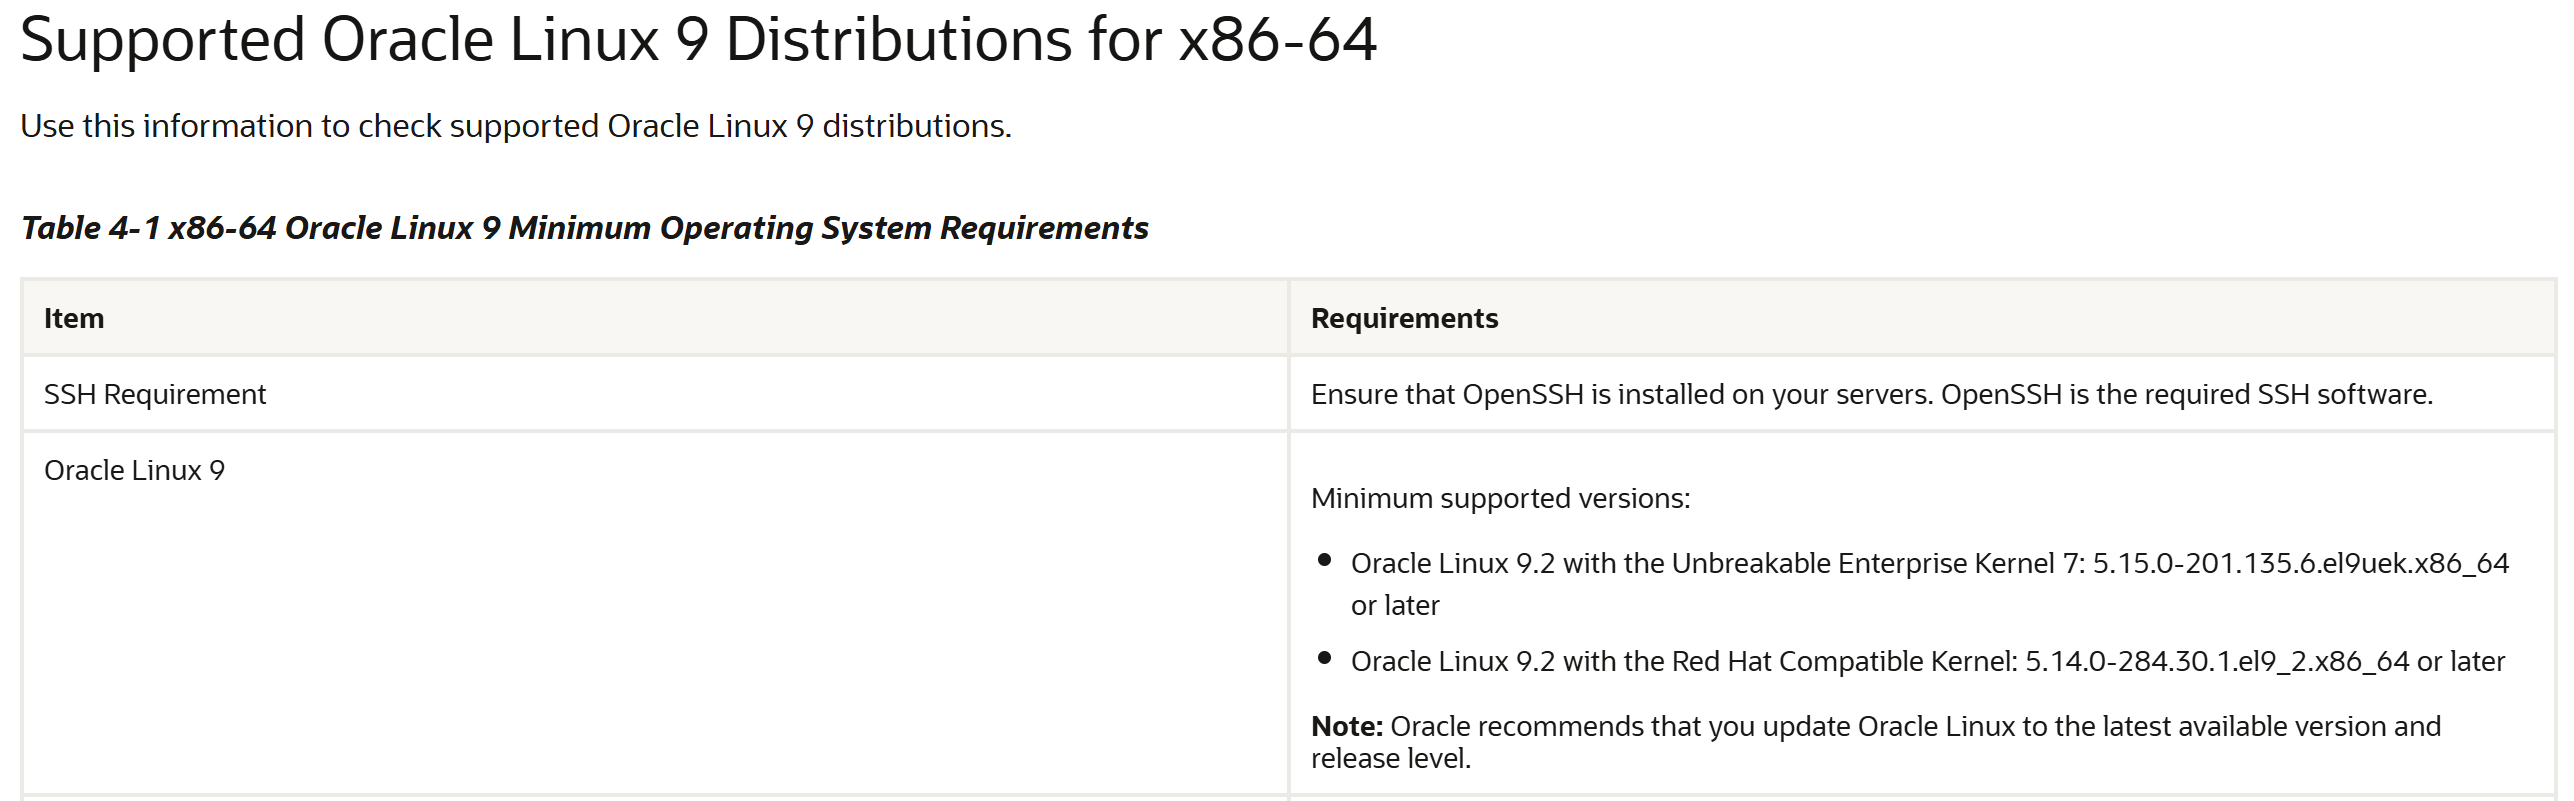Click the Minimum supported versions line
The height and width of the screenshot is (801, 2574).
tap(1500, 498)
